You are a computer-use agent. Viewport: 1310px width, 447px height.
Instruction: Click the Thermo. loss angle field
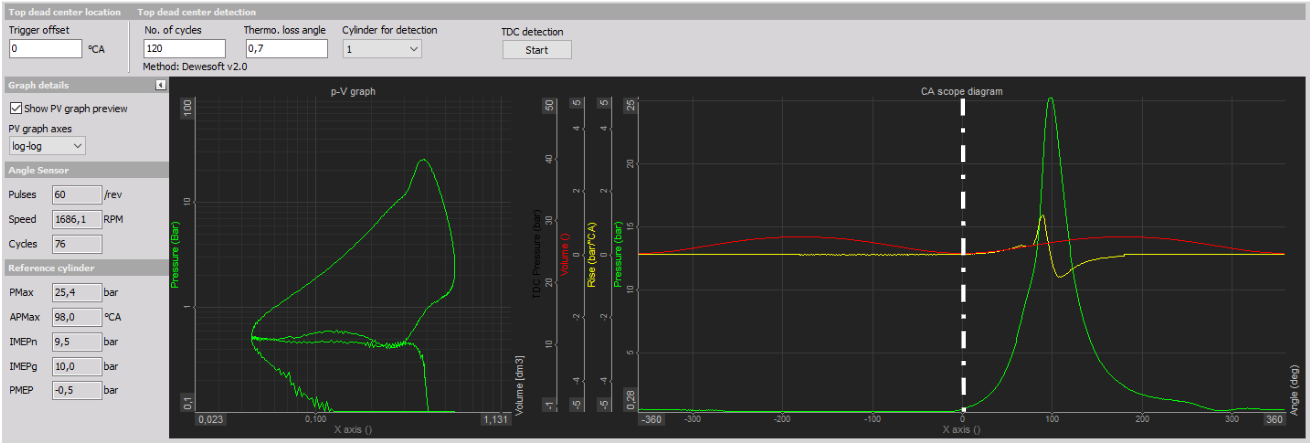tap(285, 48)
